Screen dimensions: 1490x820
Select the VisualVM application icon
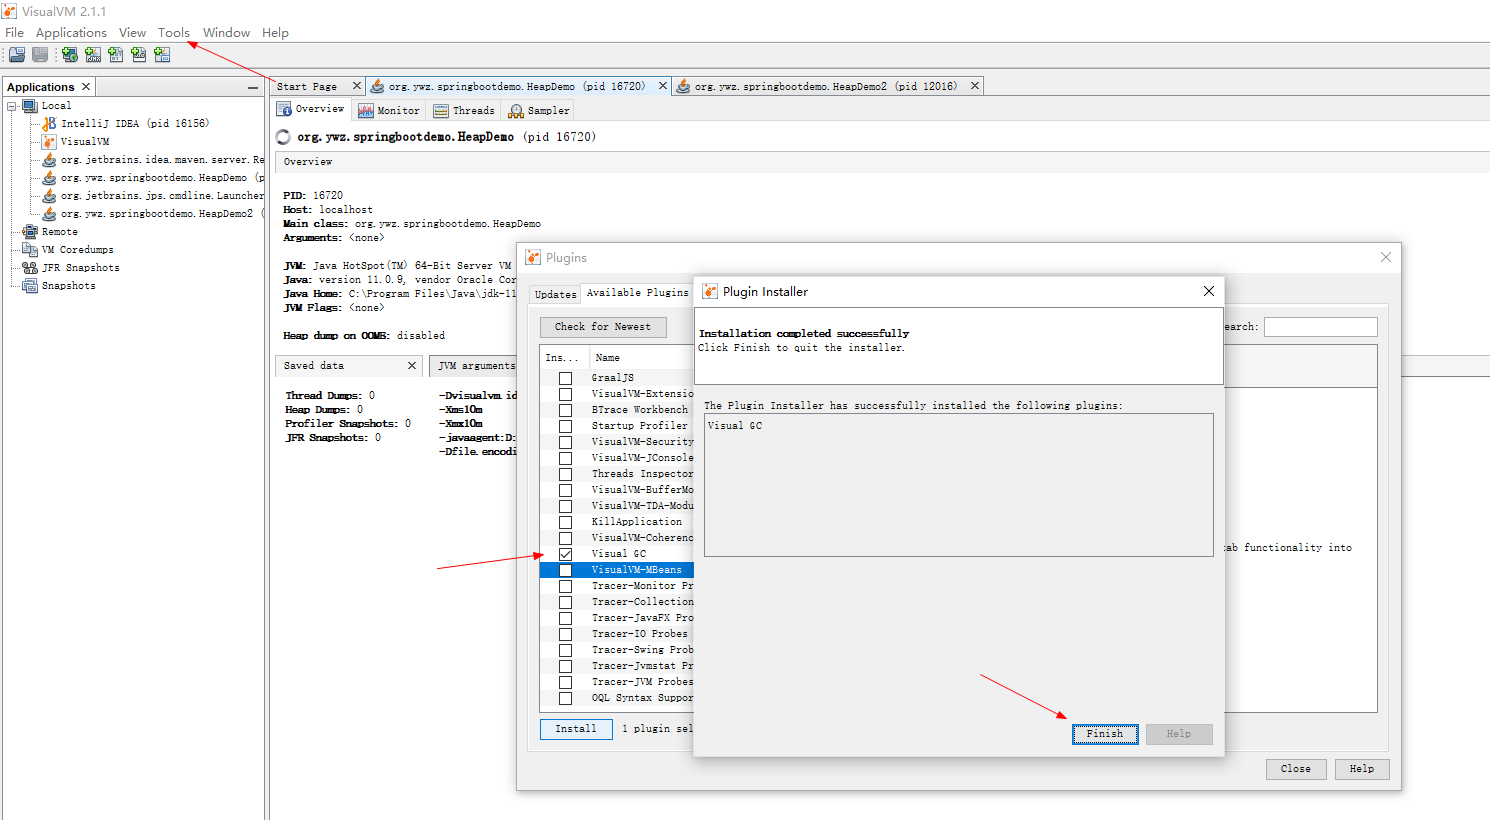click(x=49, y=141)
